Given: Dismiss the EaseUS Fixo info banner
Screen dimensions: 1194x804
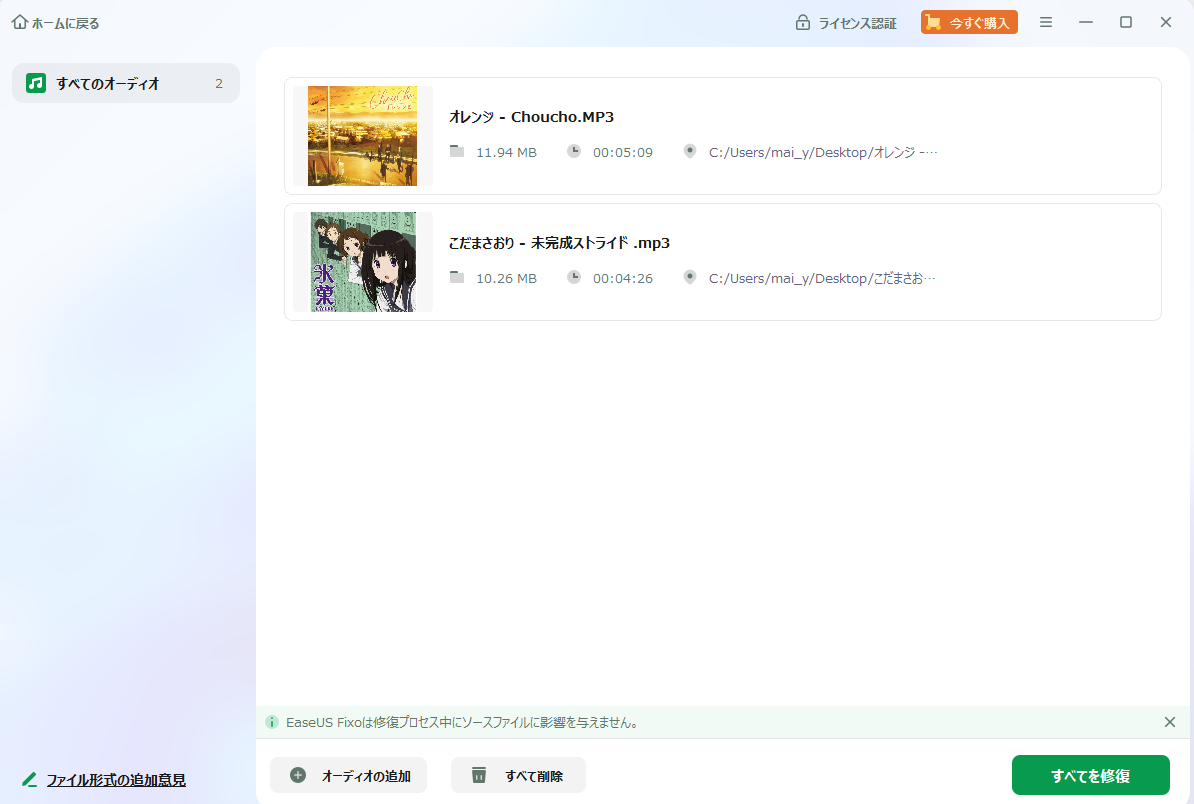Looking at the screenshot, I should pyautogui.click(x=1169, y=722).
